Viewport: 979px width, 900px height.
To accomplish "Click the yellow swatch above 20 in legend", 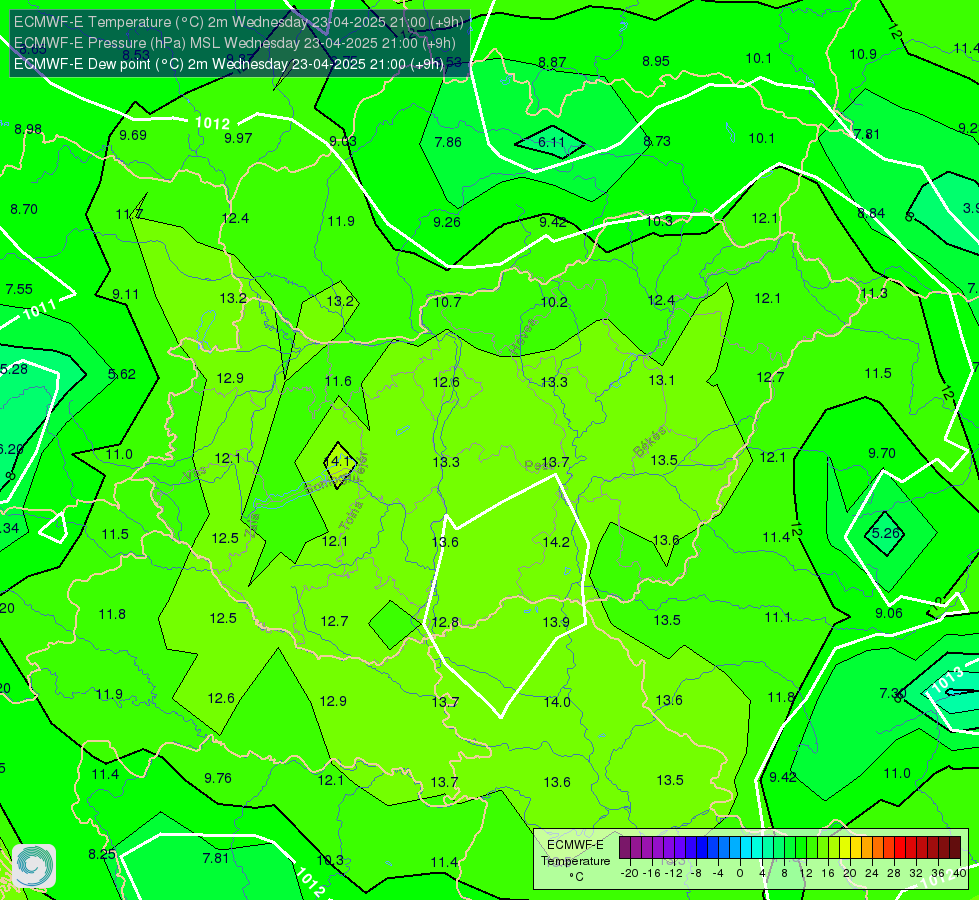I will pyautogui.click(x=845, y=848).
